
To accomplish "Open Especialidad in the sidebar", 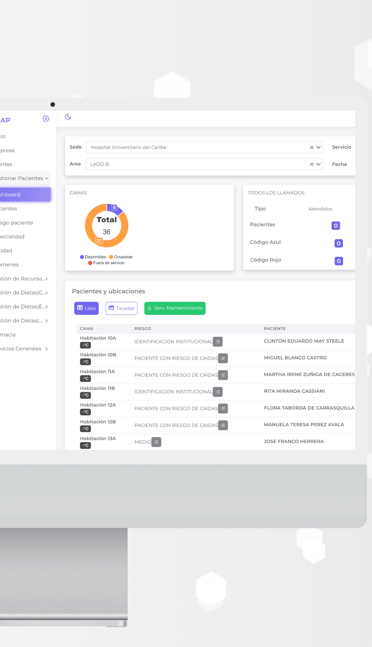I will (12, 237).
